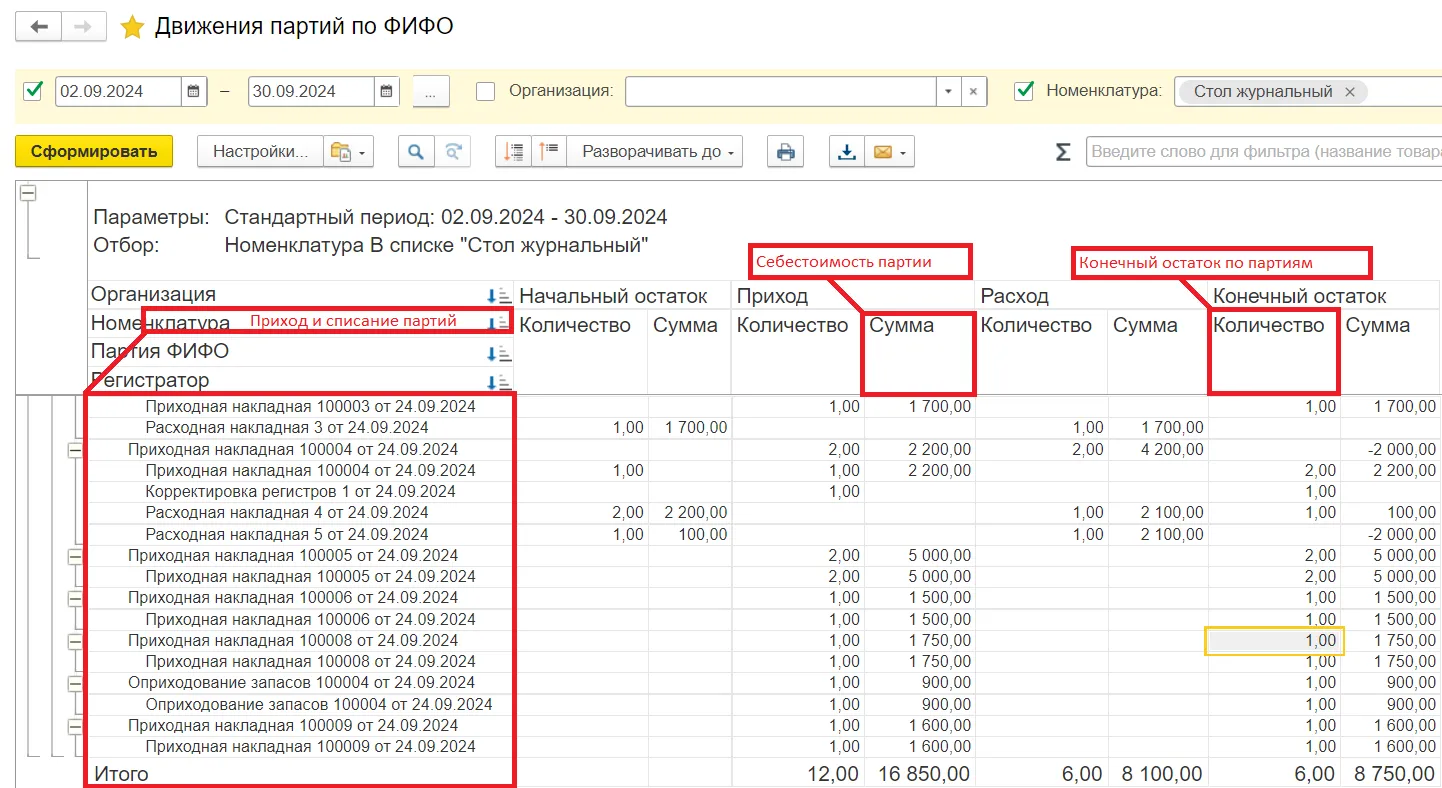Click the Начальный остаток header

(613, 296)
